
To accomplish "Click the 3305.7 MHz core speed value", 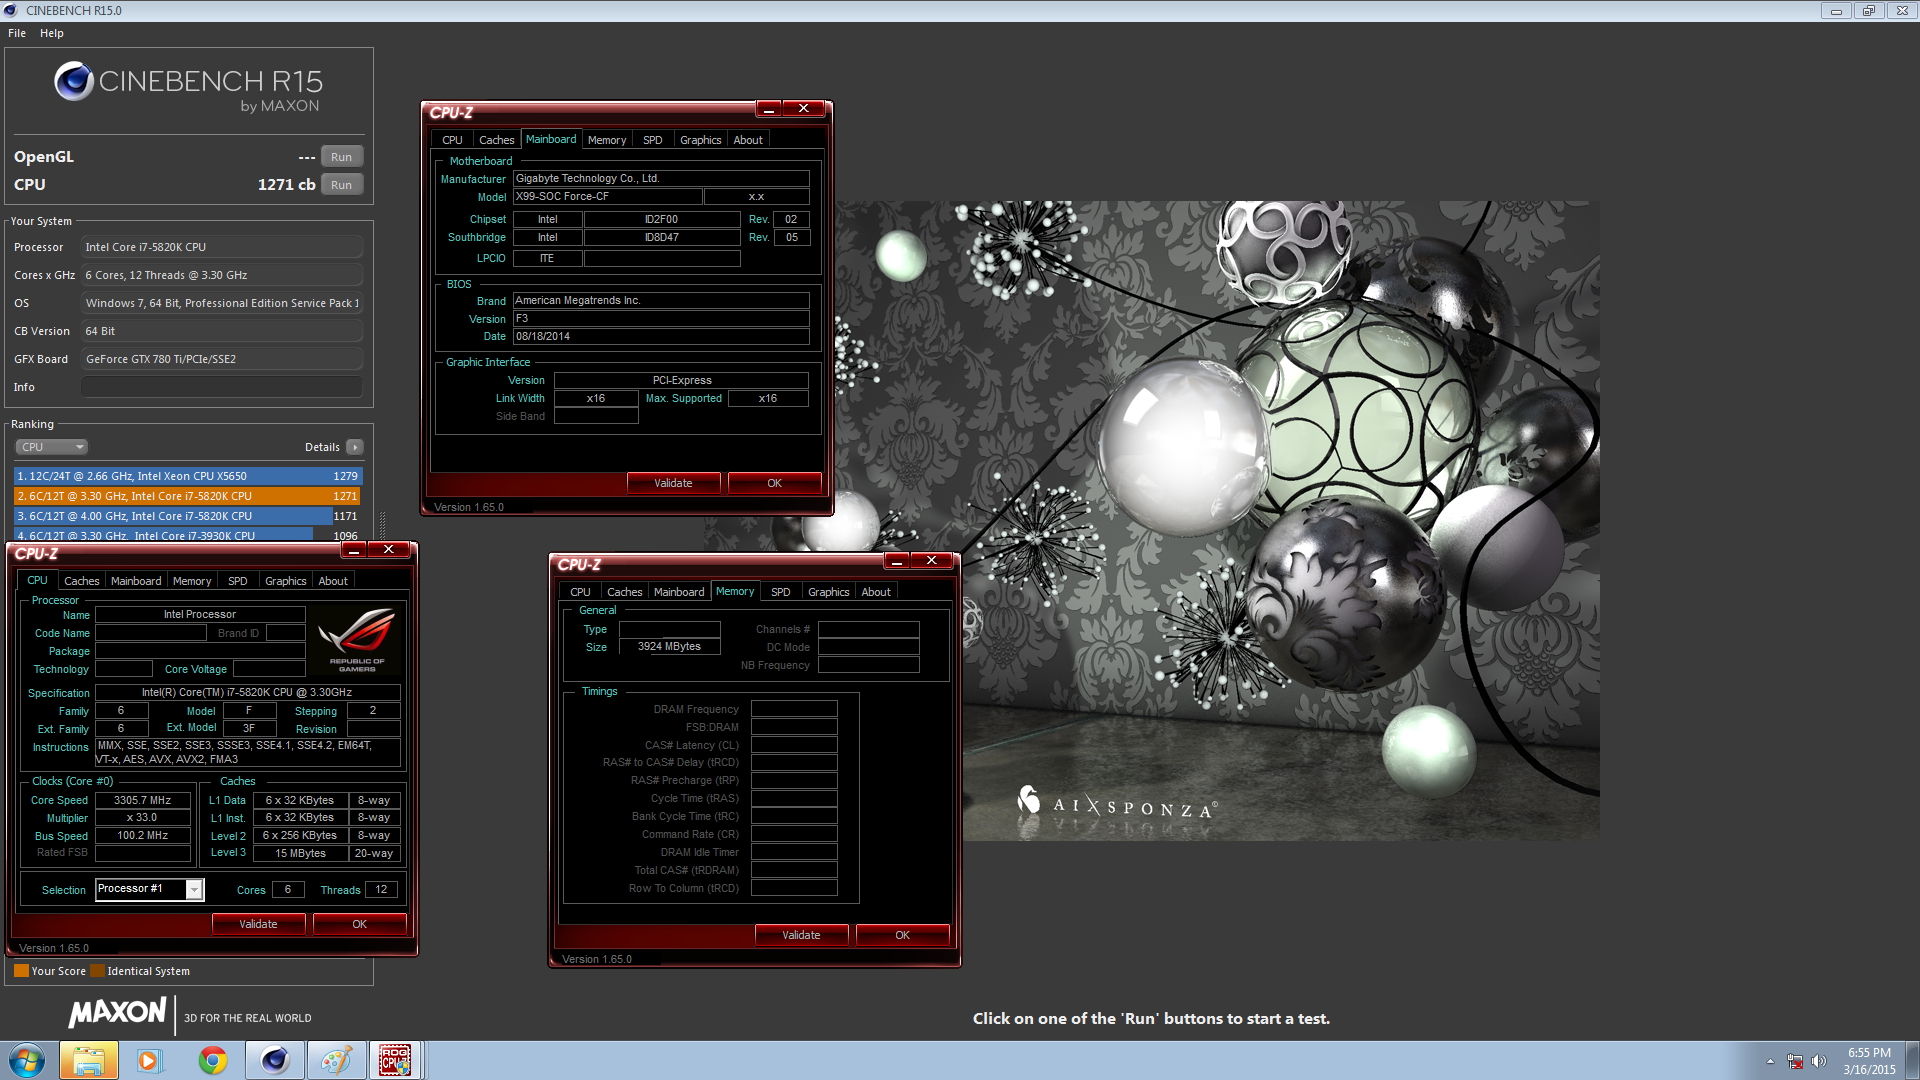I will pos(142,801).
